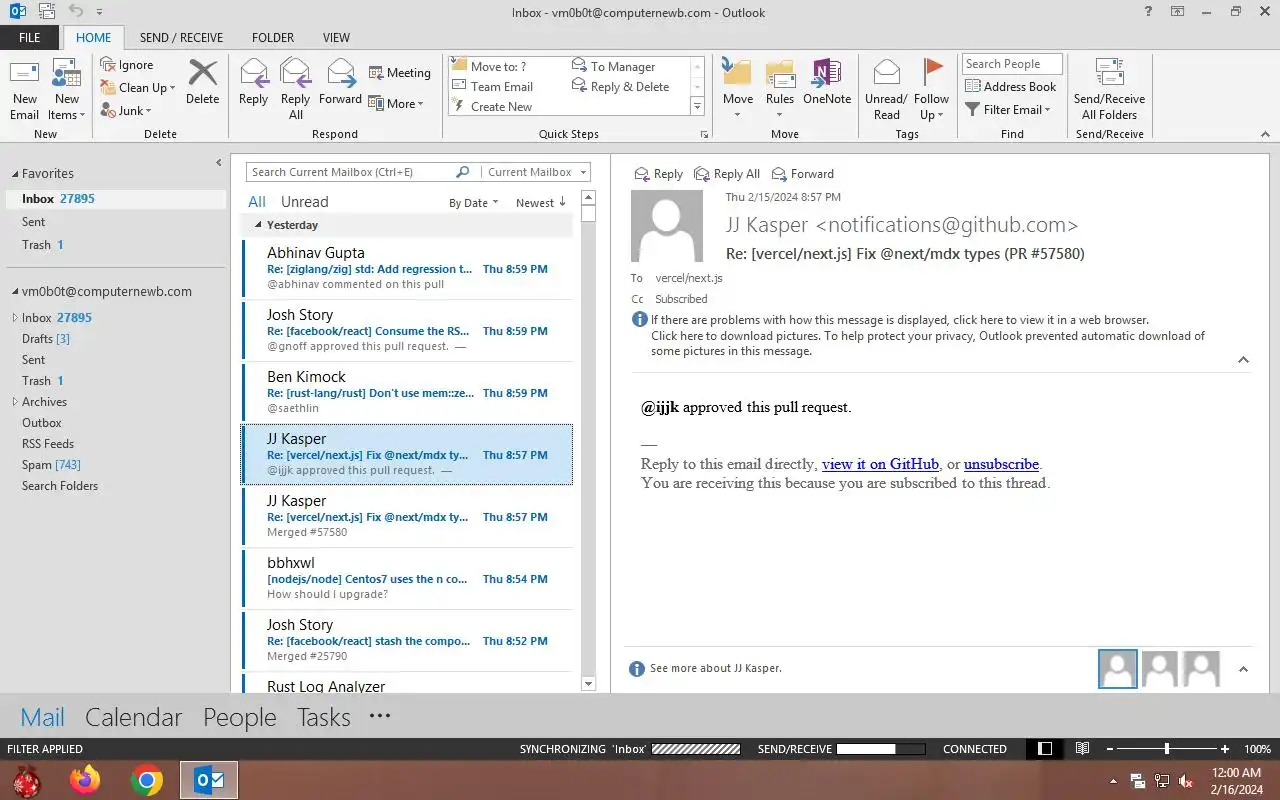Screen dimensions: 1280x800
Task: Send message to OneNote
Action: [827, 82]
